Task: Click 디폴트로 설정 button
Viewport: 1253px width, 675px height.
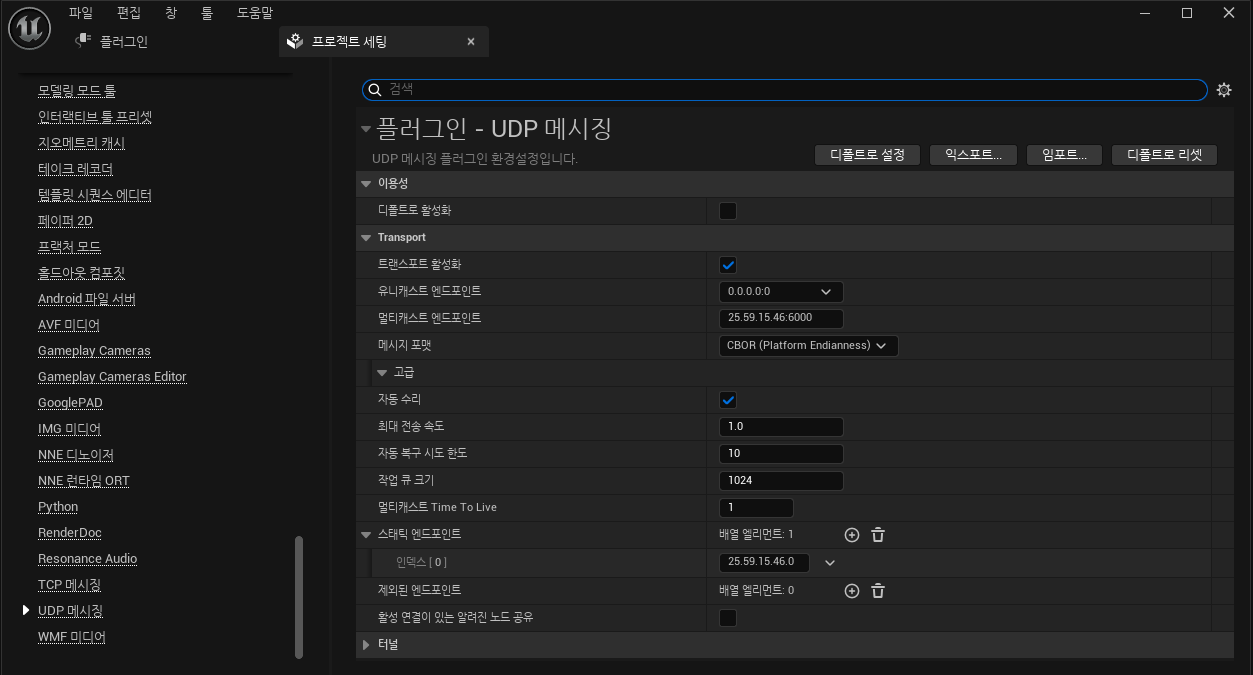Action: 867,155
